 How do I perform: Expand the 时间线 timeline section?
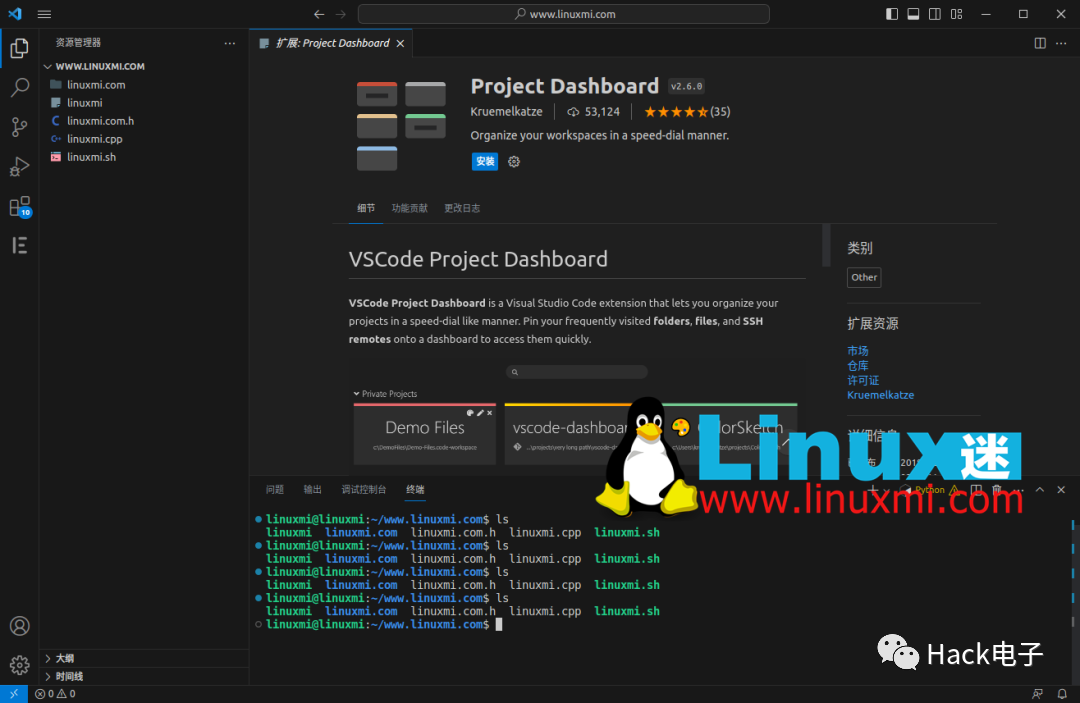click(x=145, y=676)
